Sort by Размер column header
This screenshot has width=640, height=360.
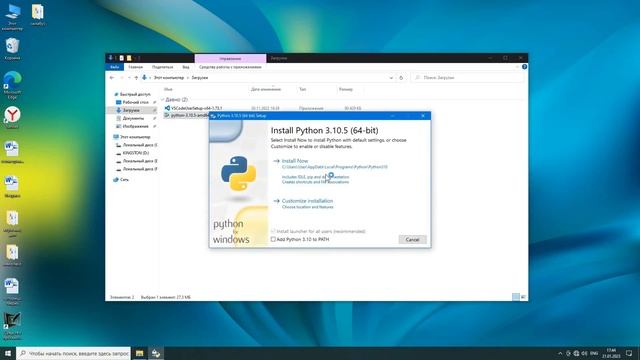pos(345,89)
